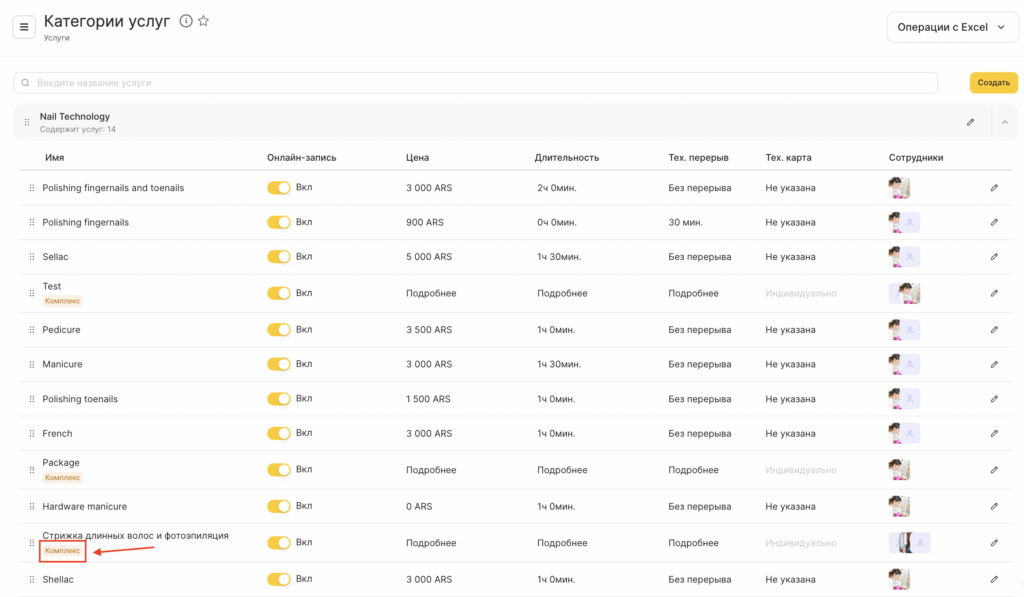Star the Категории услуг page as favorite
This screenshot has height=597, width=1024.
pyautogui.click(x=204, y=21)
